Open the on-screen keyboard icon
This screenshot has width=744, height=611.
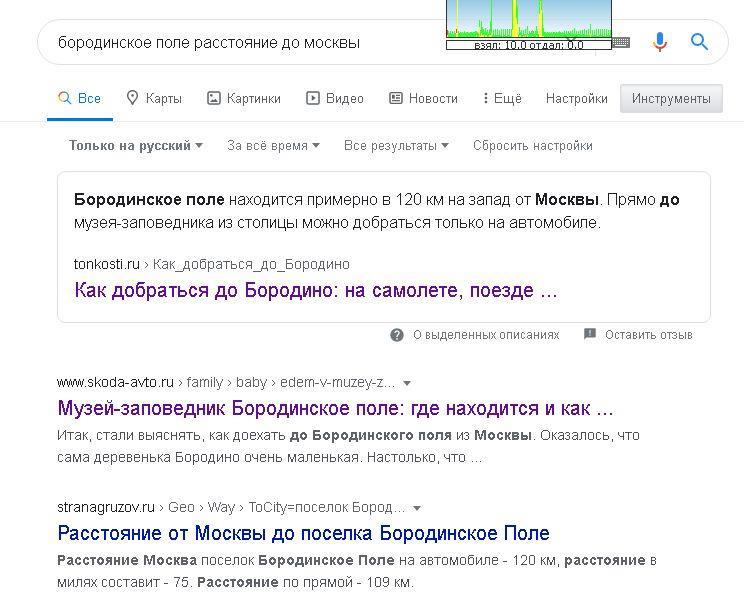[x=621, y=43]
